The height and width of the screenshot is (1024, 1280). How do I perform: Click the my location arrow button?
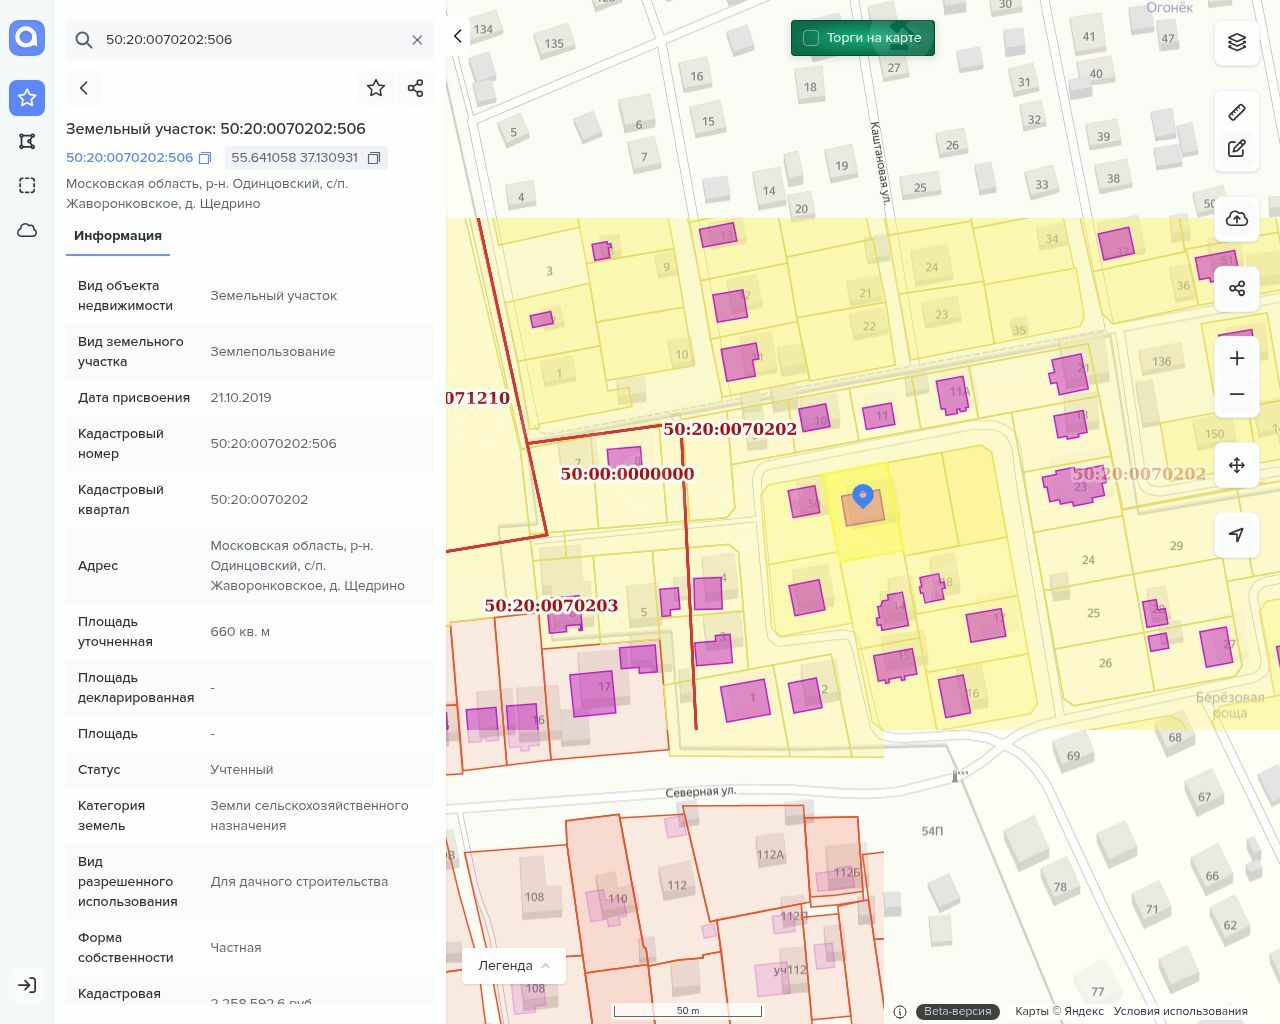[1237, 535]
